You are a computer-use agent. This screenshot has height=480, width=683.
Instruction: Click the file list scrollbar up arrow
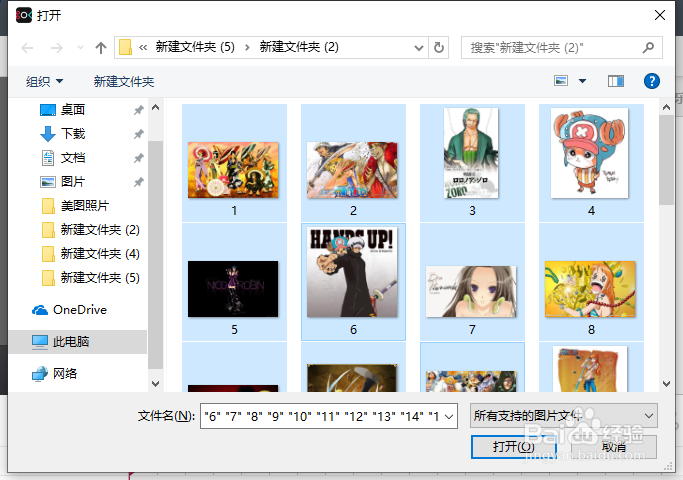click(666, 107)
